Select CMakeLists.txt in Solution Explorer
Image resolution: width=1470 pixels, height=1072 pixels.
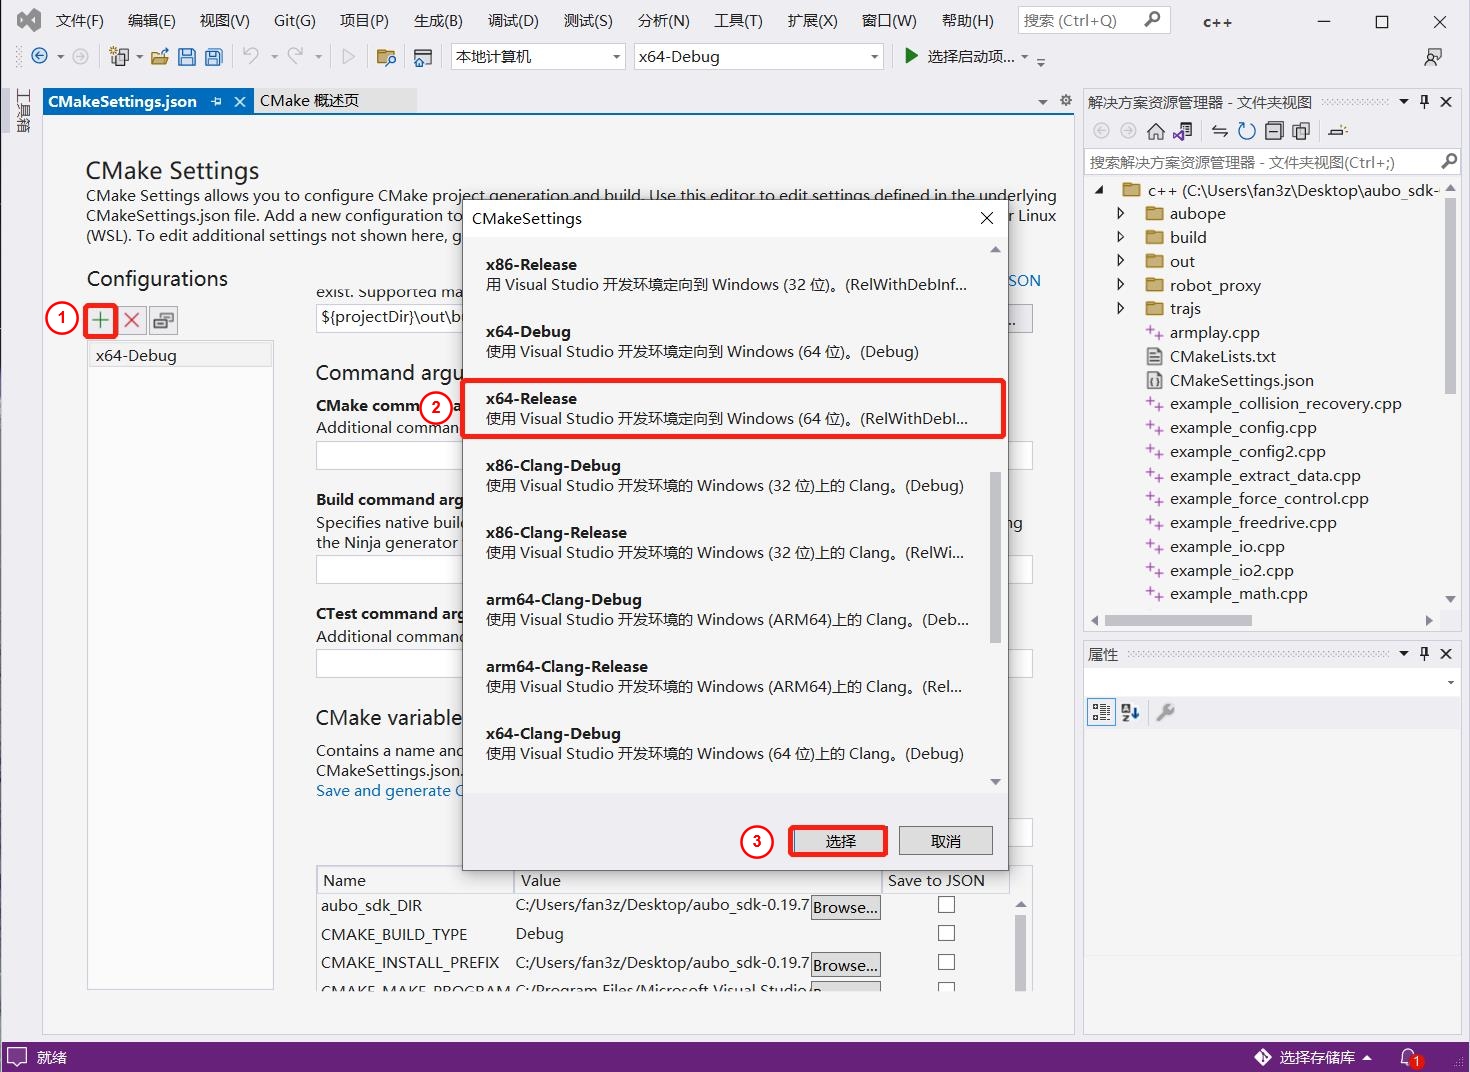coord(1222,356)
